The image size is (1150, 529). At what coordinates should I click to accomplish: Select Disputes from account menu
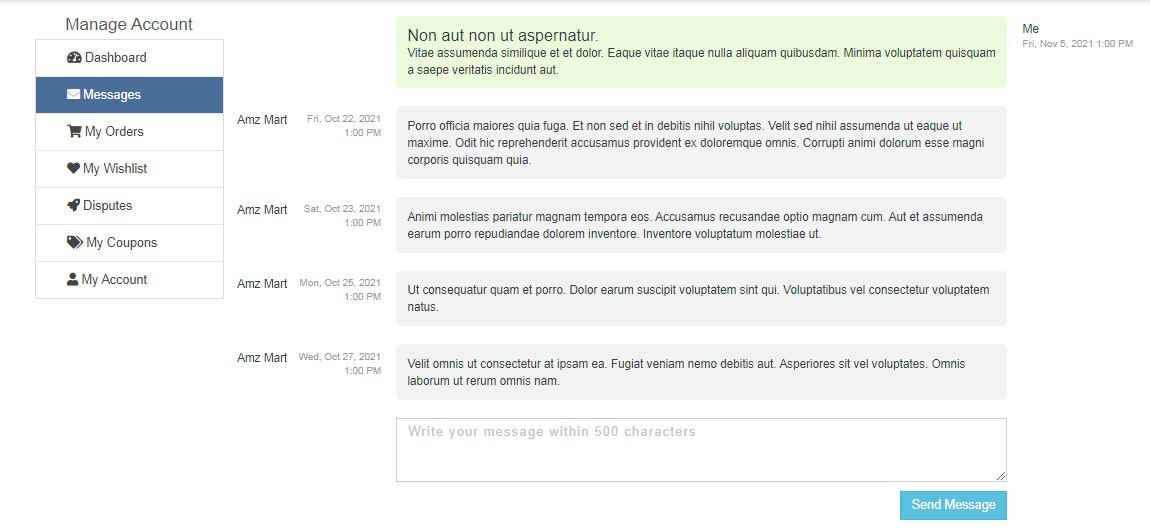pyautogui.click(x=129, y=206)
